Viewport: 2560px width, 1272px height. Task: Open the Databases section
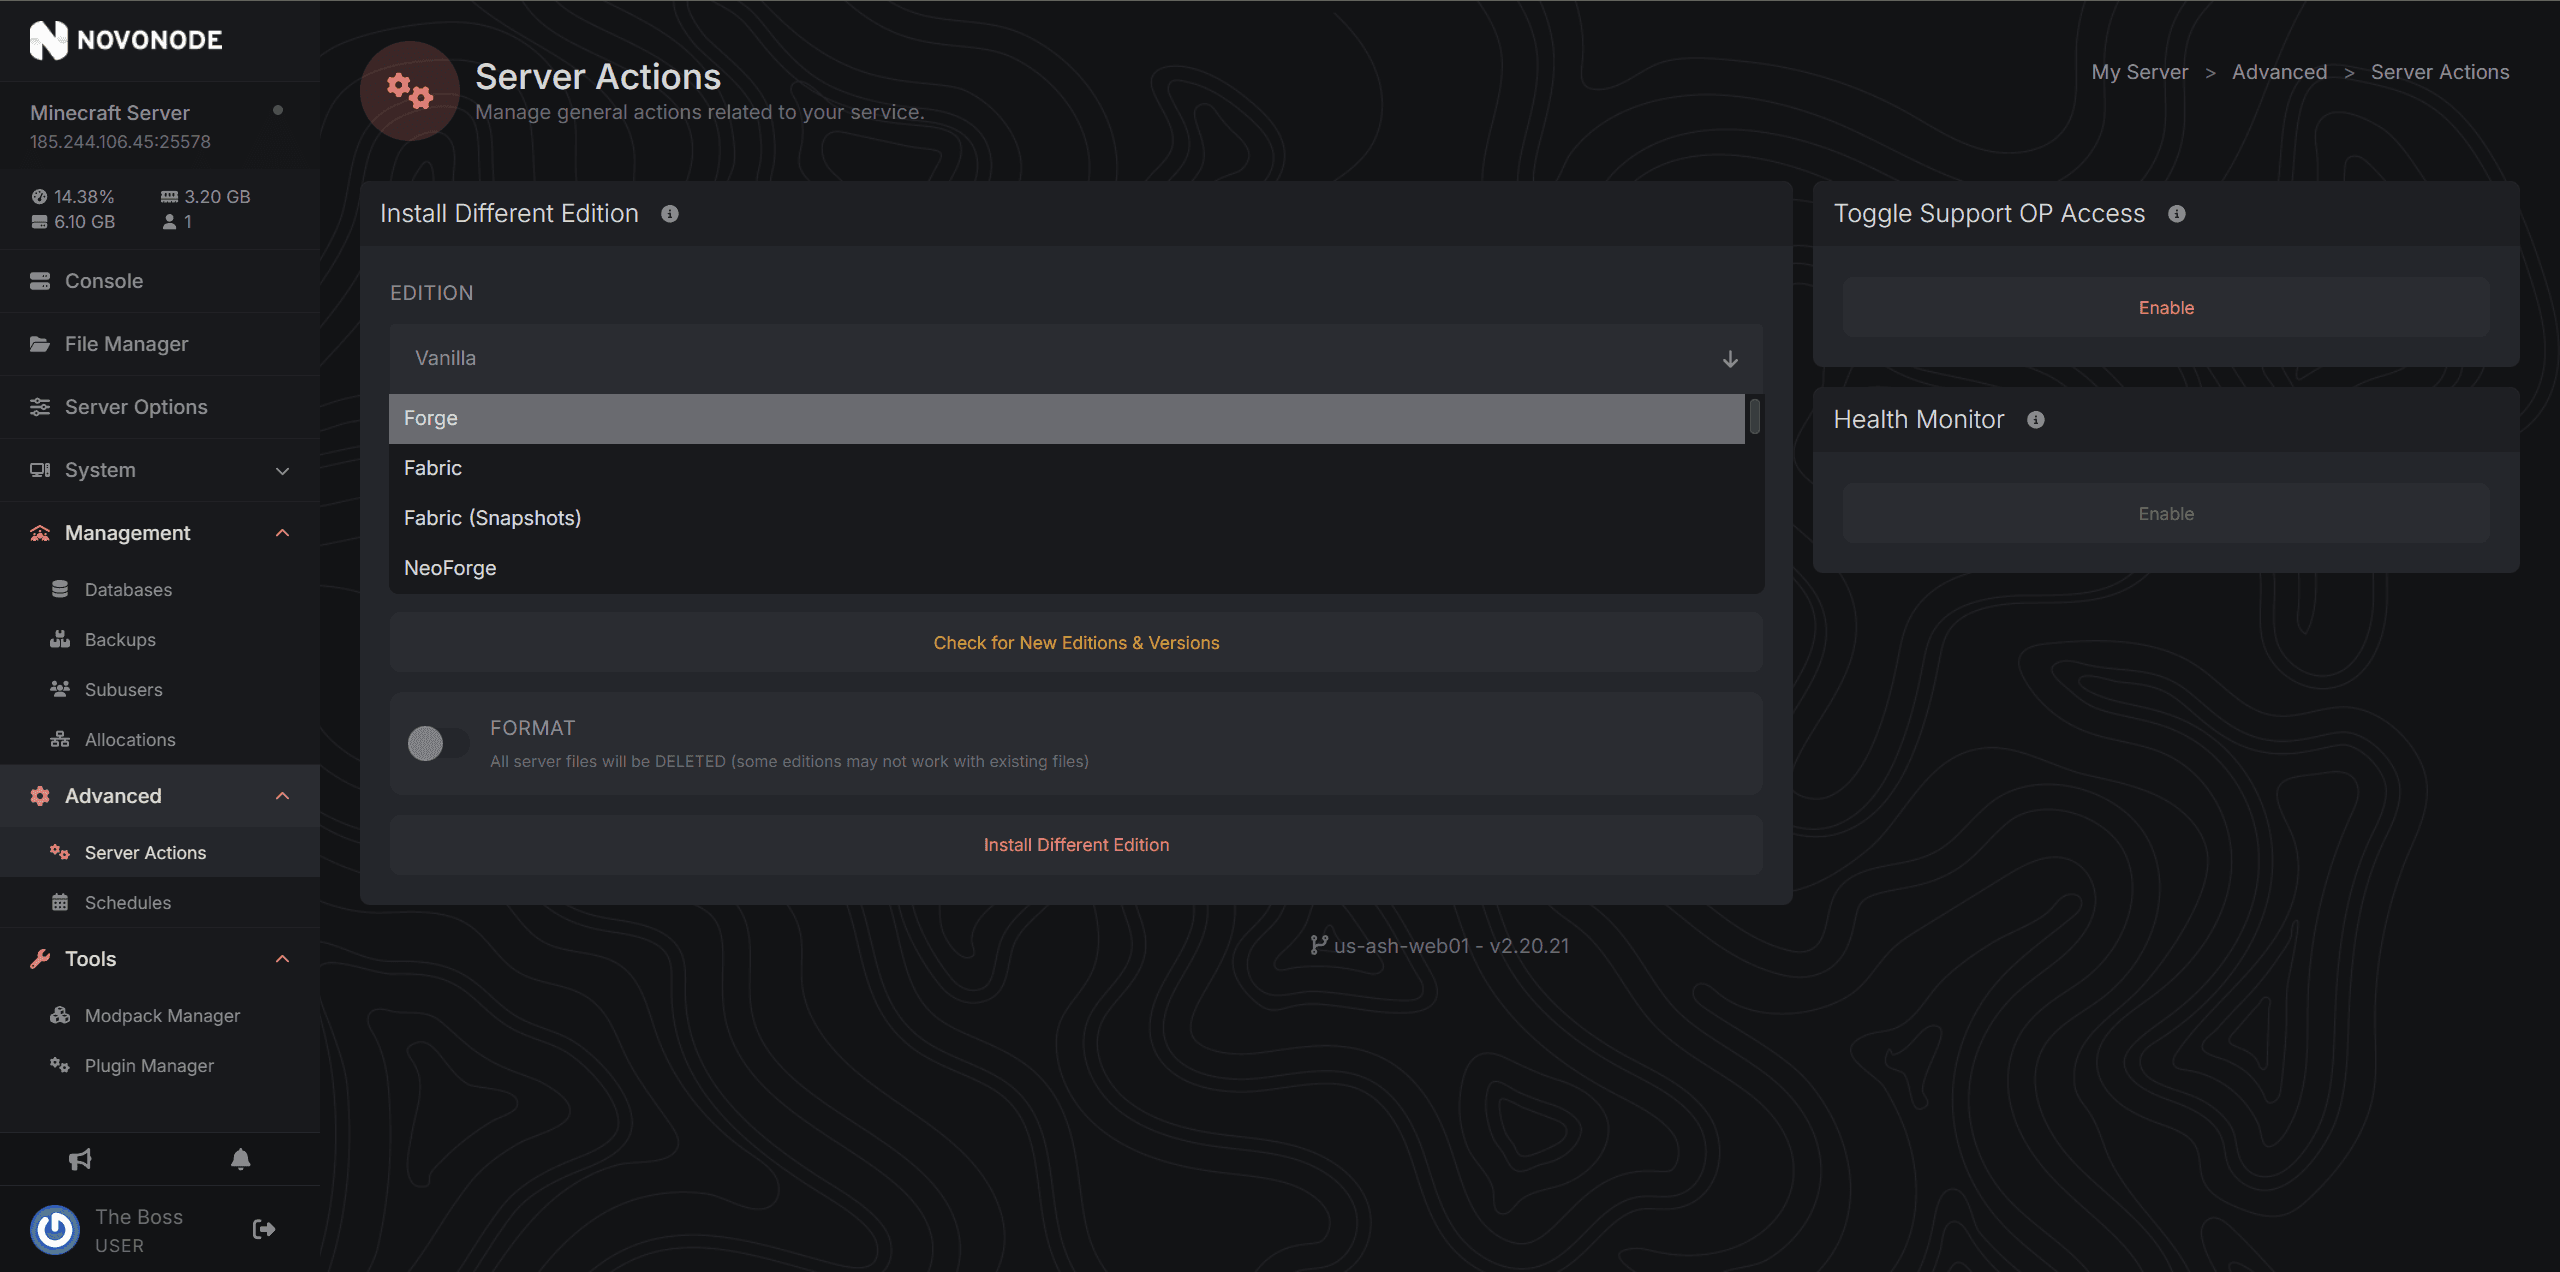[x=128, y=589]
